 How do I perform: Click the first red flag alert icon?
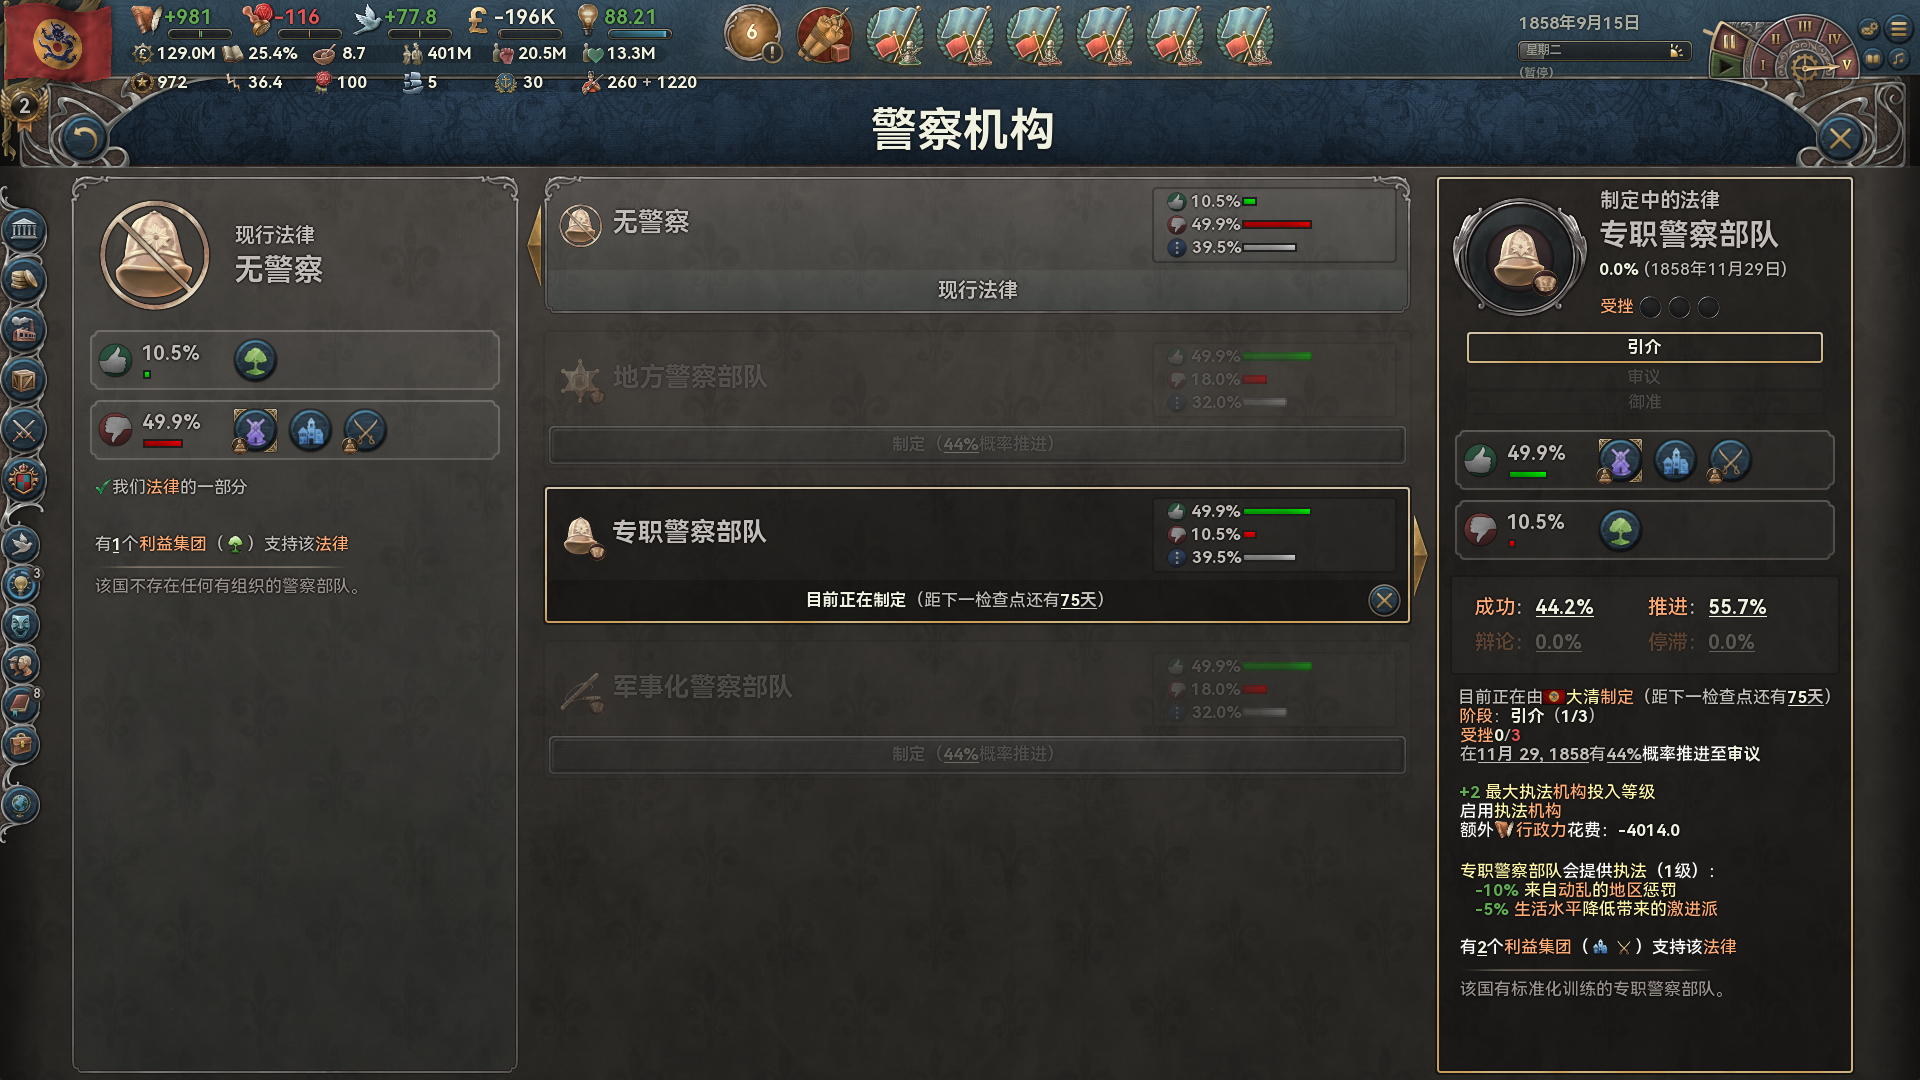coord(894,36)
